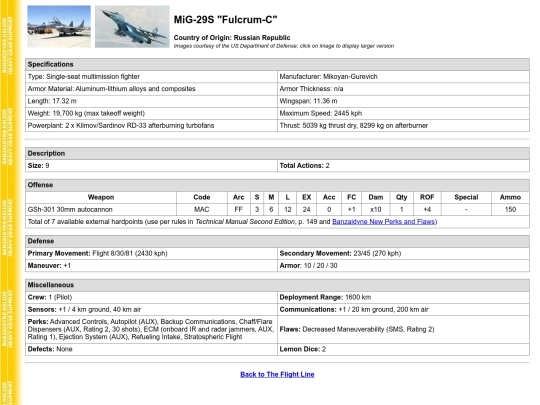540x405 pixels.
Task: Click the Description section header
Action: tap(277, 153)
